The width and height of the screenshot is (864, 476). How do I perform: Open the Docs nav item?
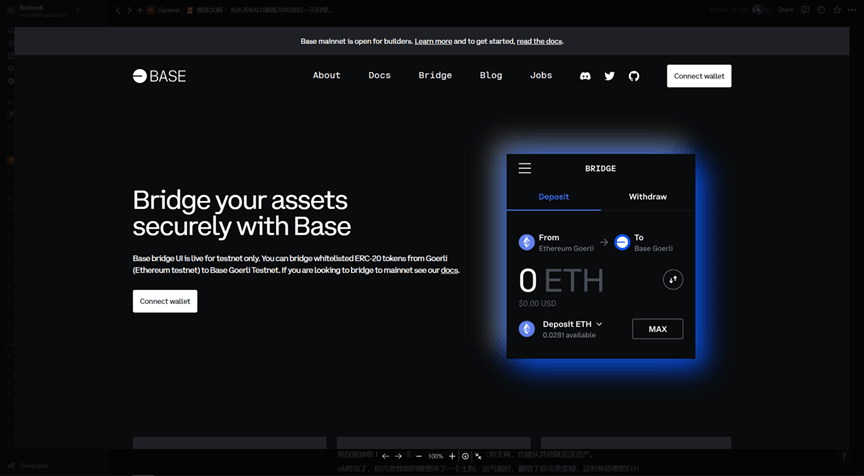[380, 75]
